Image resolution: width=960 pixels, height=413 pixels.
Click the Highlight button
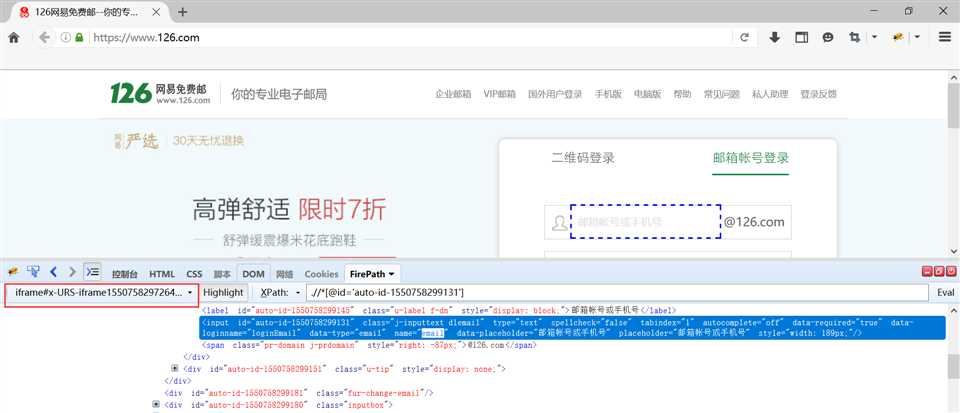pyautogui.click(x=223, y=293)
